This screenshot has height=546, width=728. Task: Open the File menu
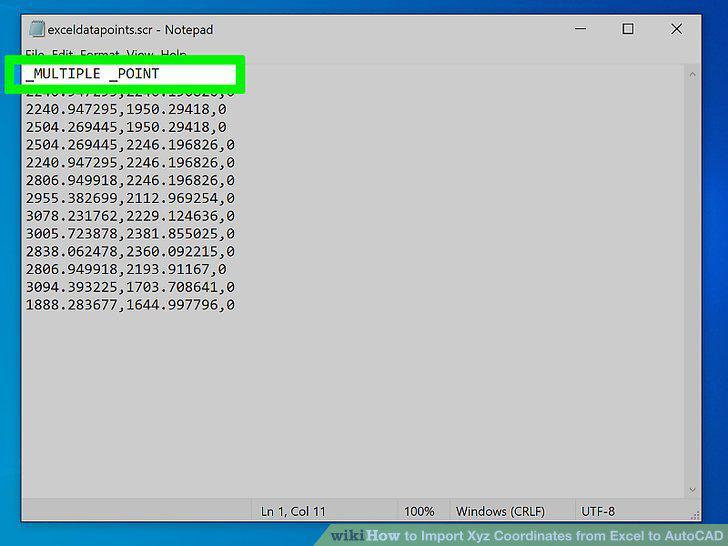tap(35, 54)
